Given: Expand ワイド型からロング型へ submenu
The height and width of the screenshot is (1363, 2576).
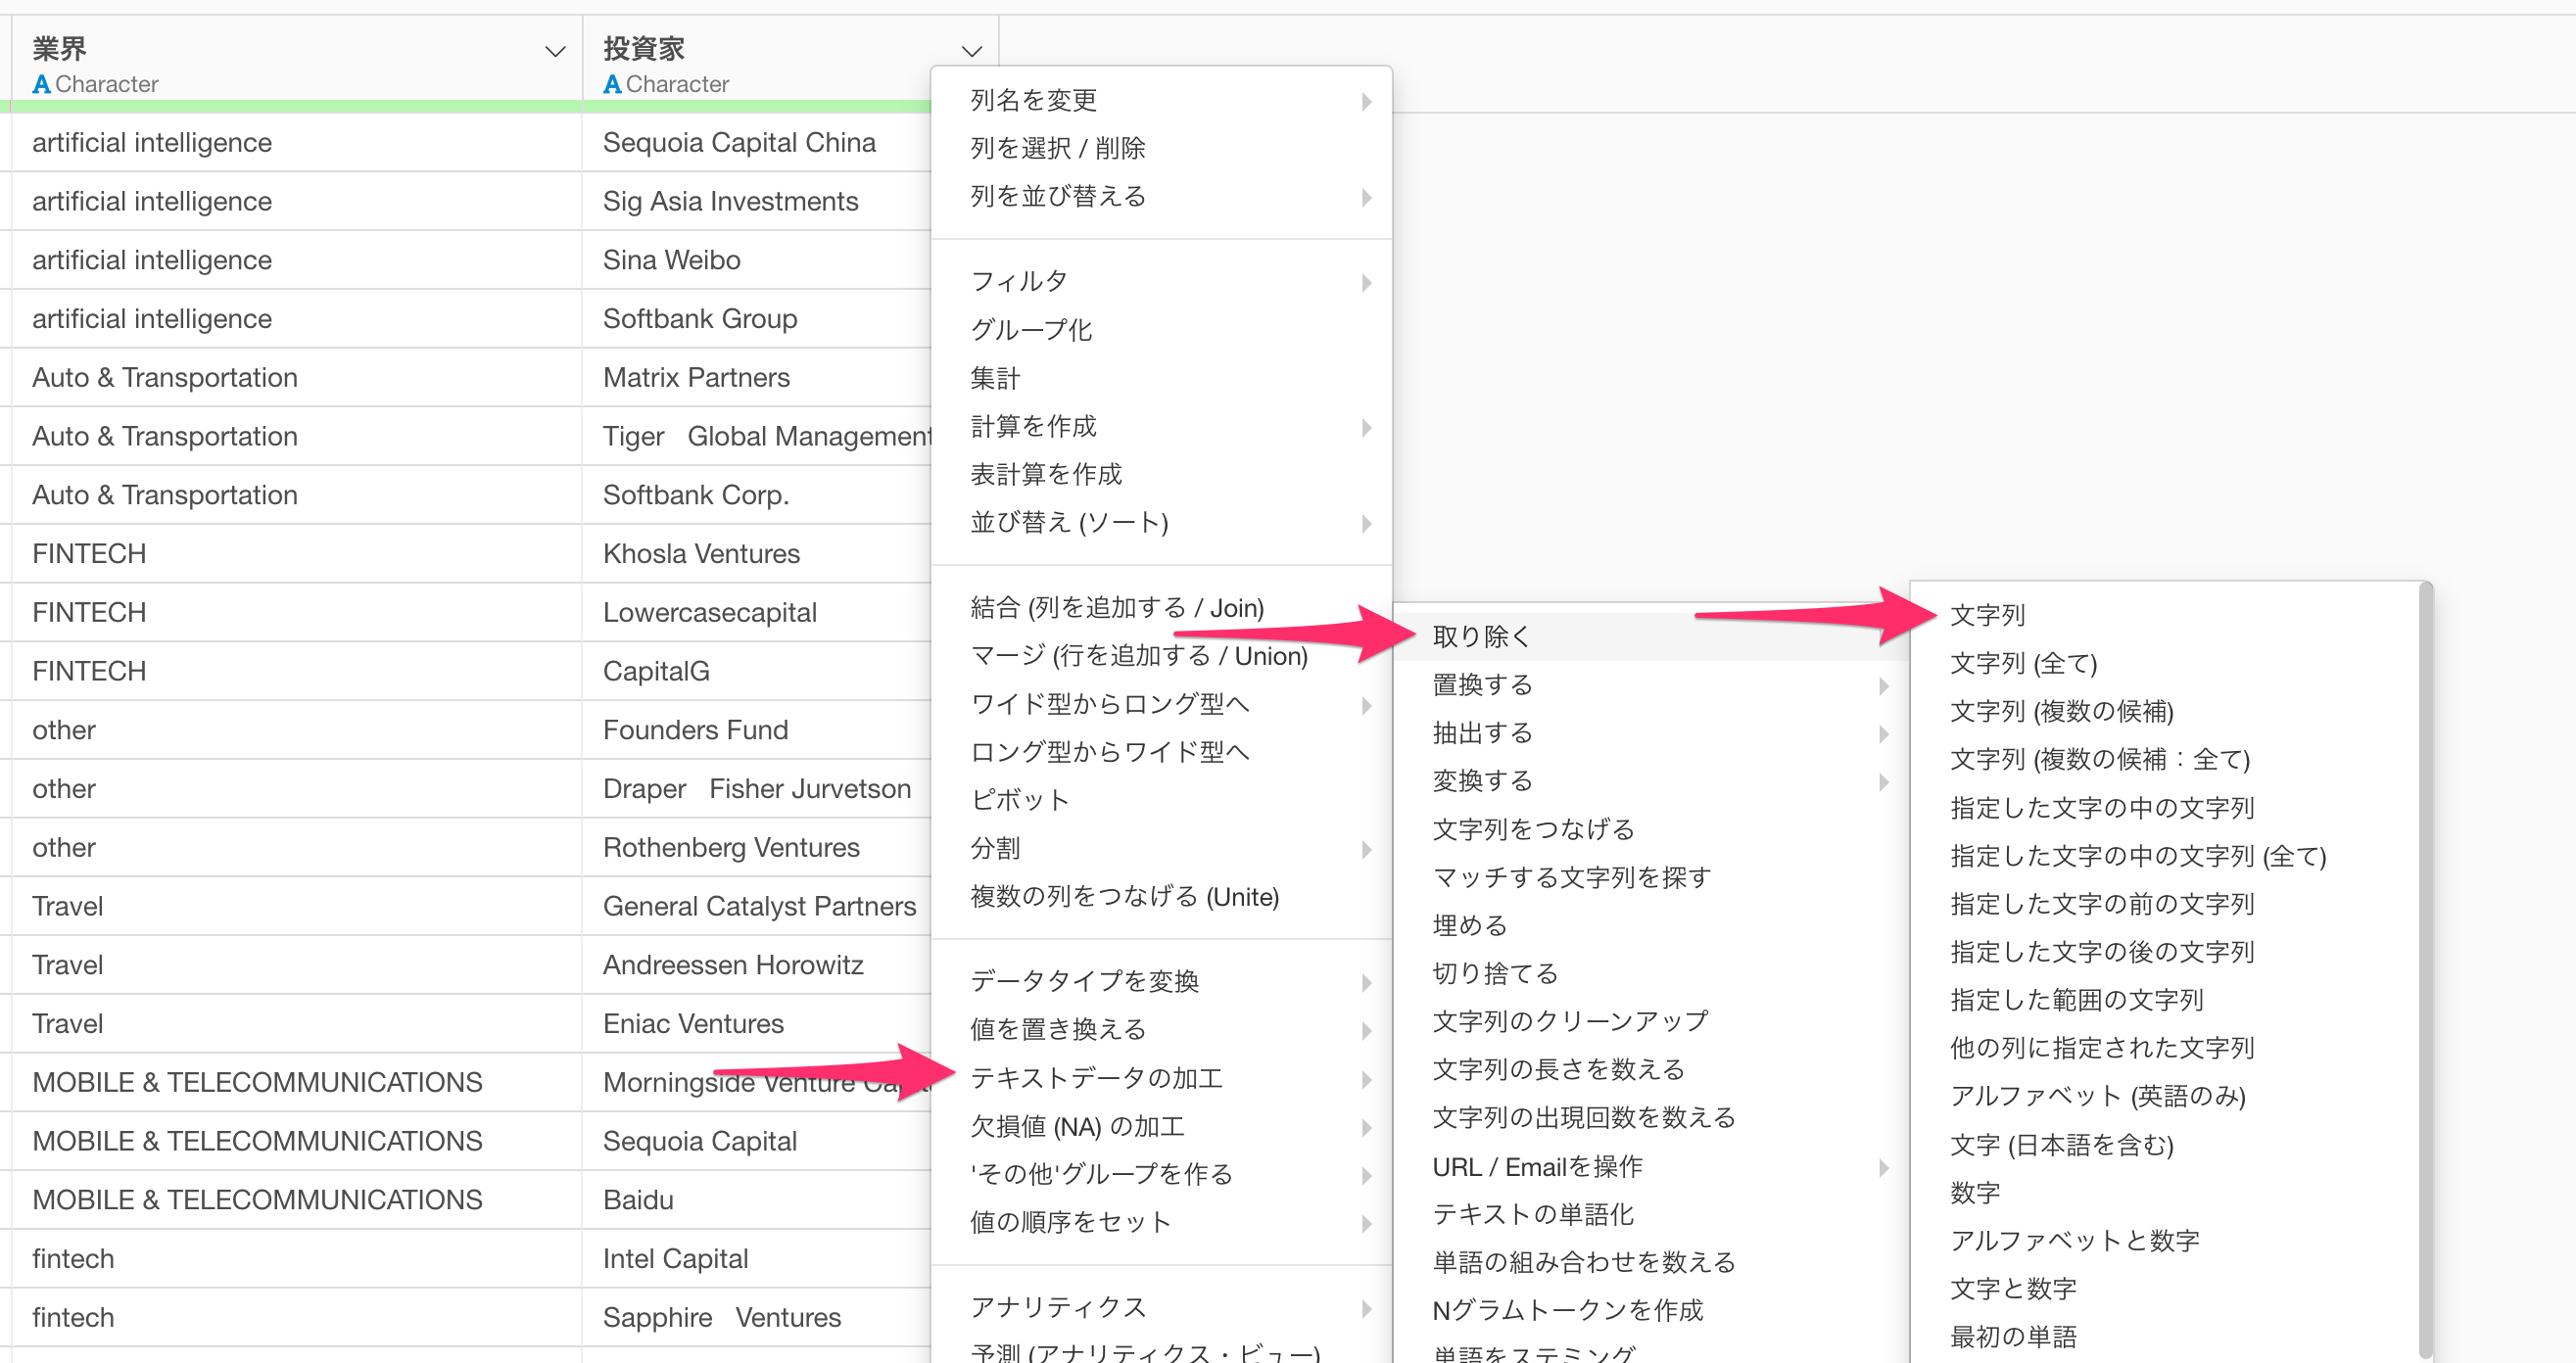Looking at the screenshot, I should point(1161,704).
